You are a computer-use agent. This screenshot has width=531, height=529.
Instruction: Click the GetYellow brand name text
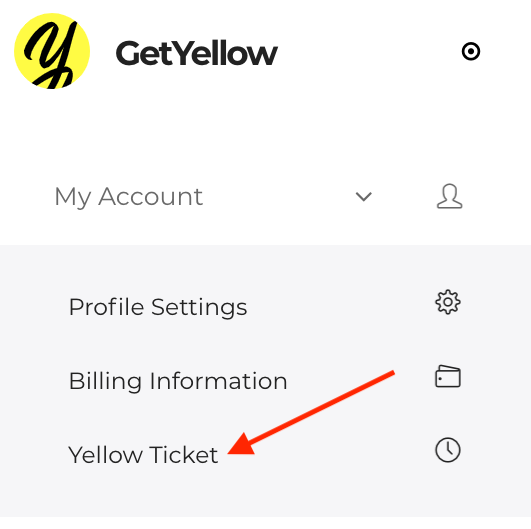coord(197,53)
